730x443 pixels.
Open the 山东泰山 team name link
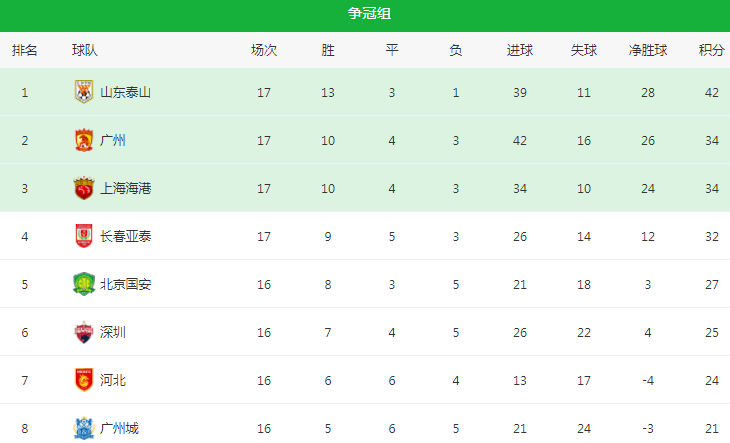[126, 93]
